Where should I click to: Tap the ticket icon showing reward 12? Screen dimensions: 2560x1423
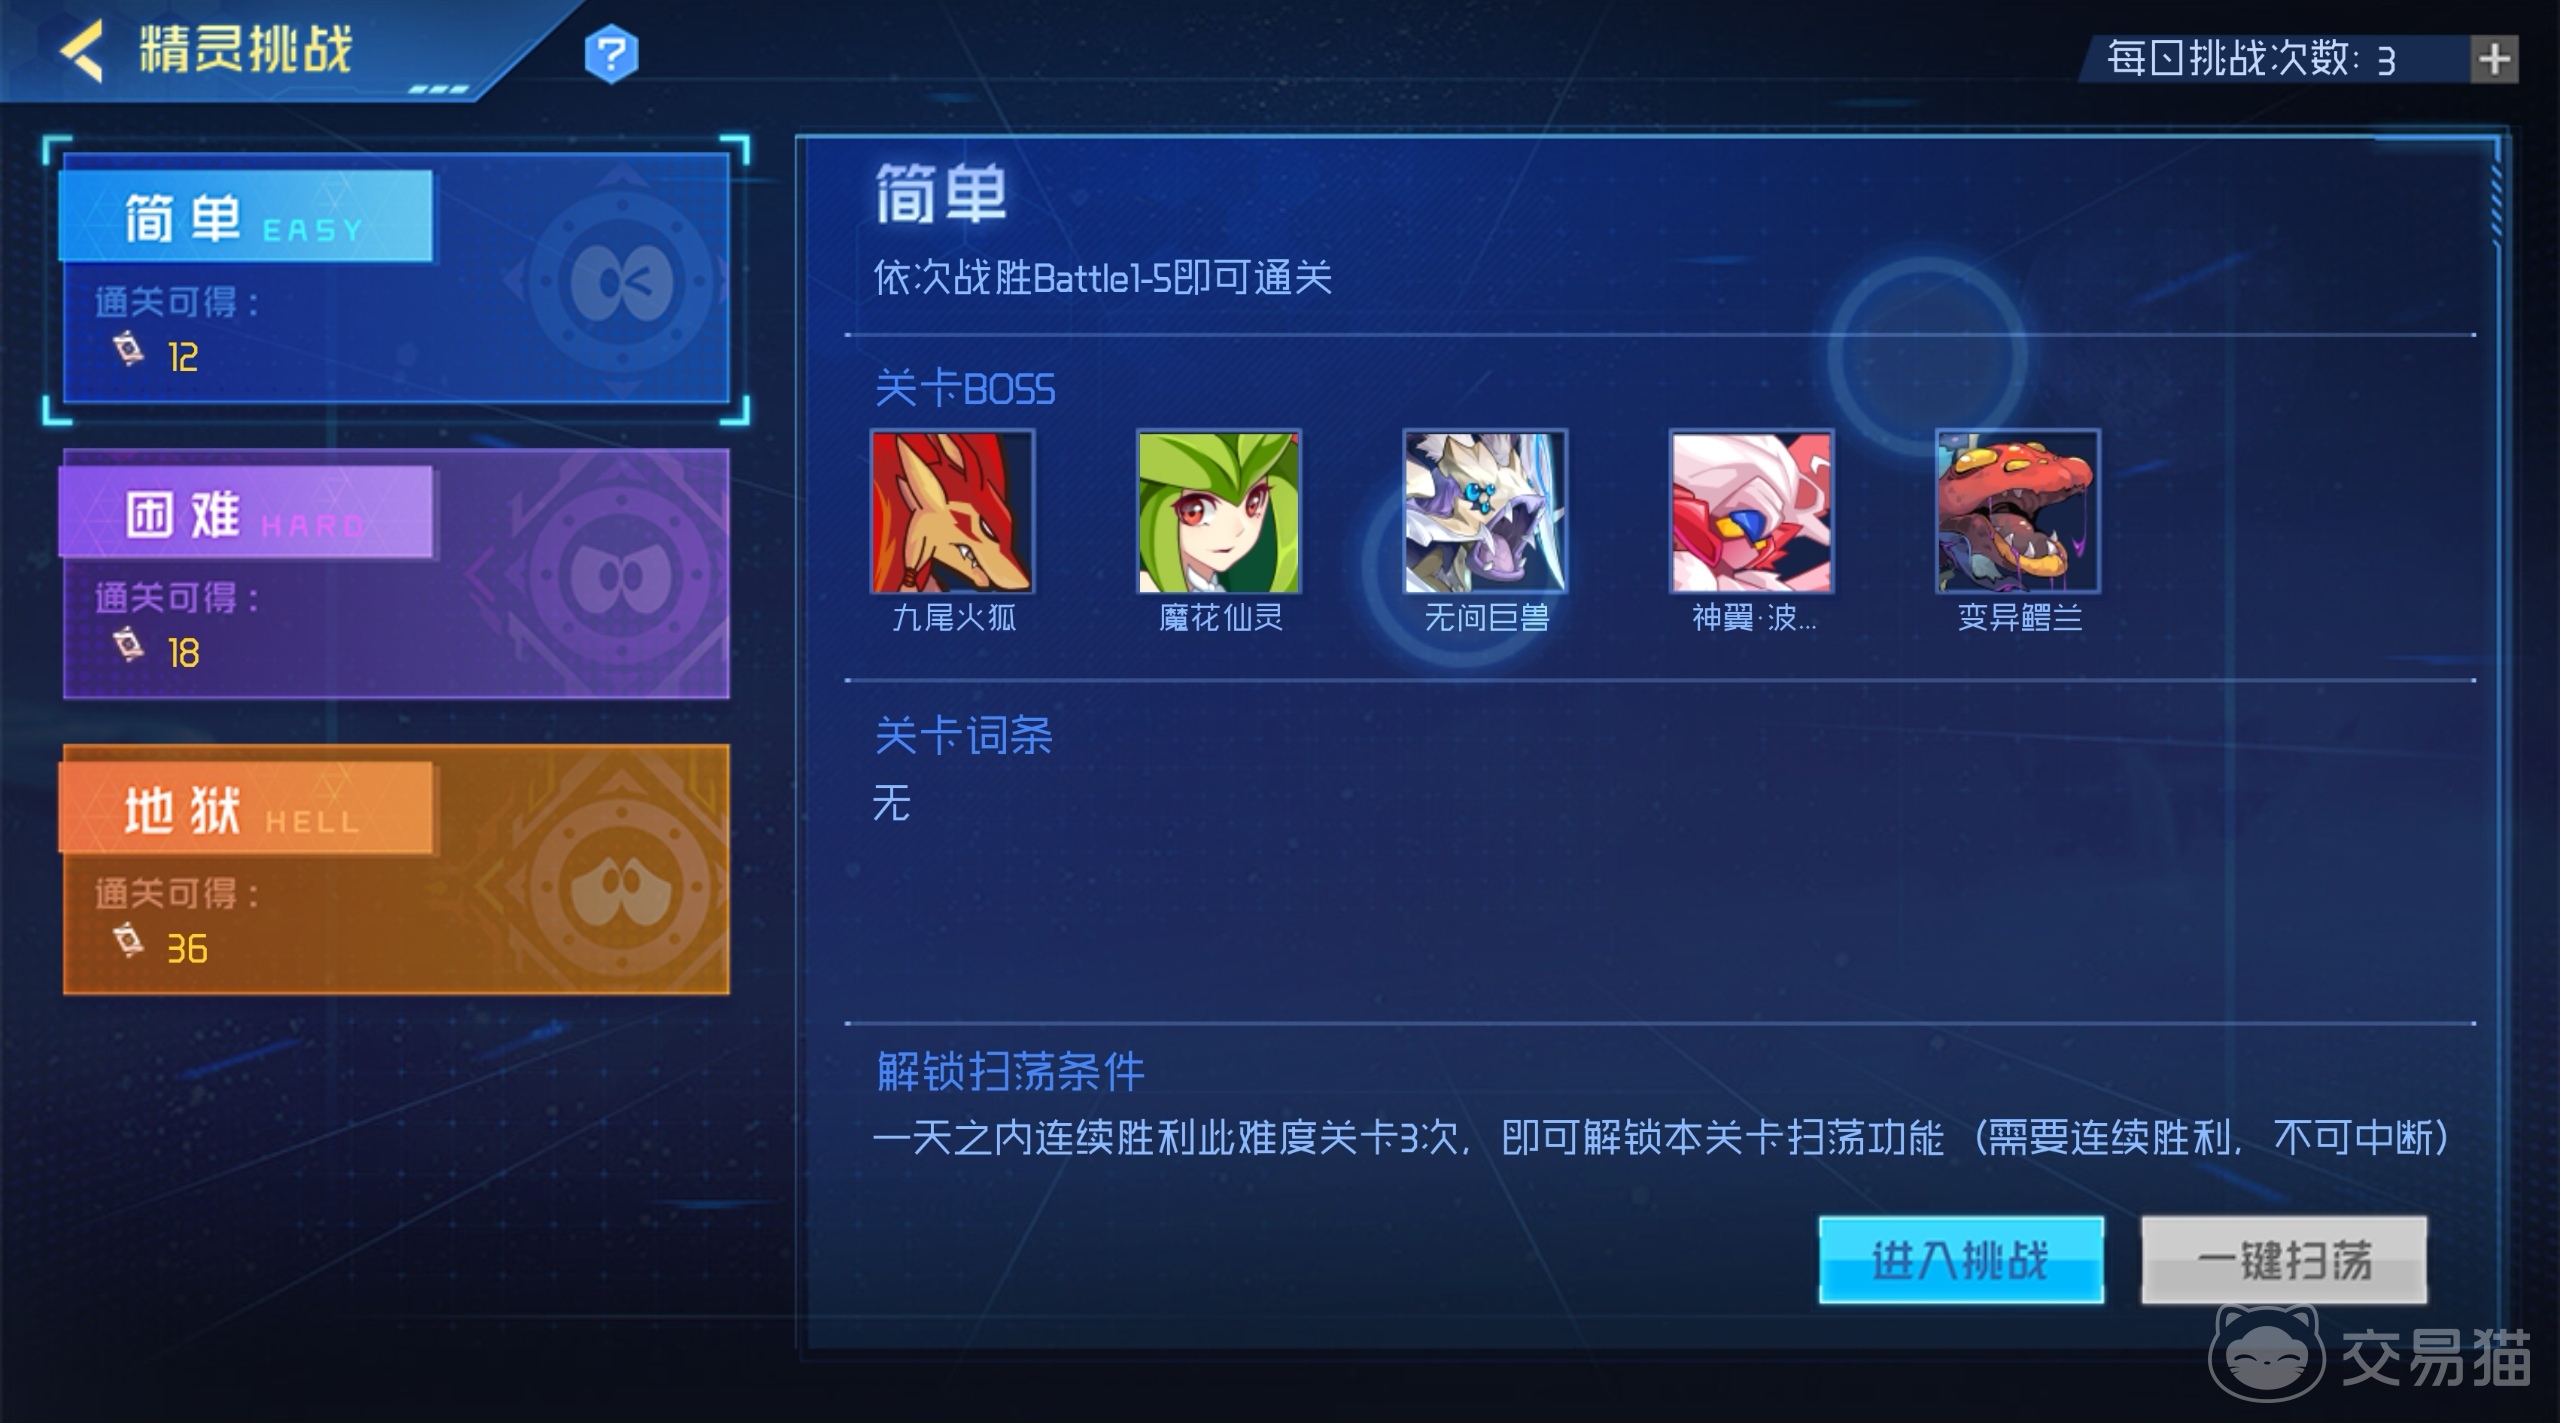click(128, 350)
